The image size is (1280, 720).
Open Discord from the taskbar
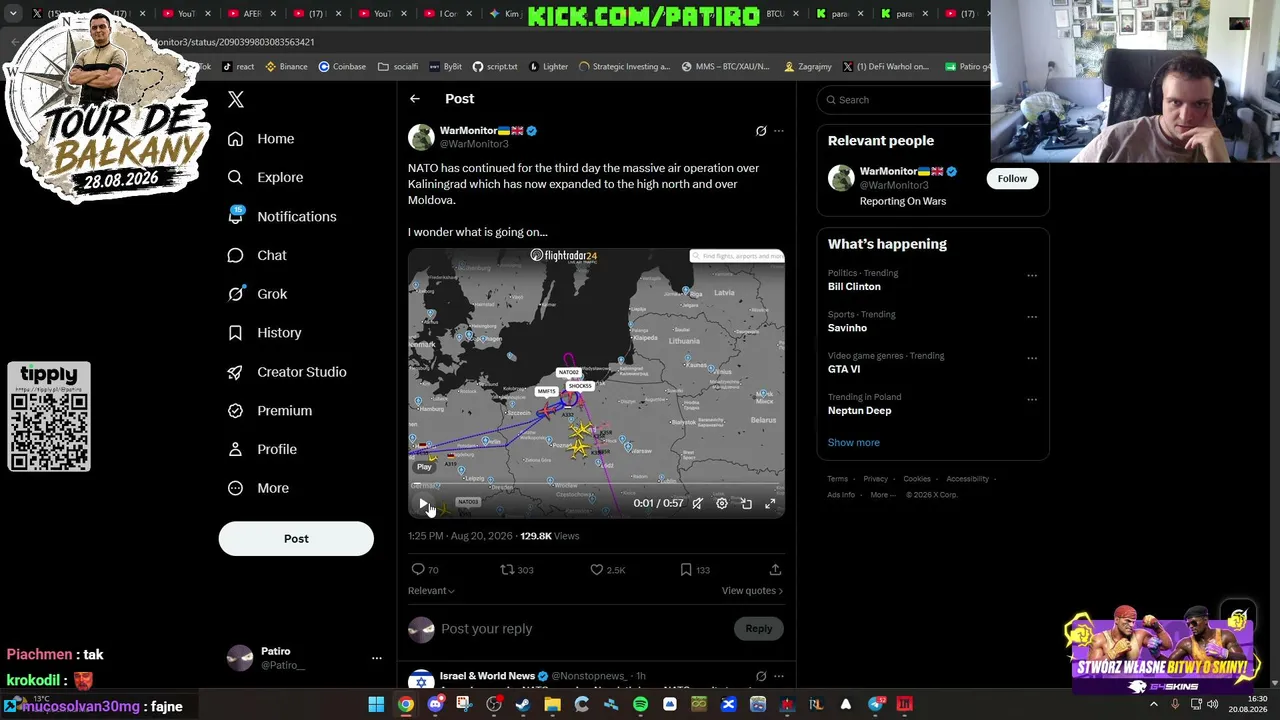(435, 705)
